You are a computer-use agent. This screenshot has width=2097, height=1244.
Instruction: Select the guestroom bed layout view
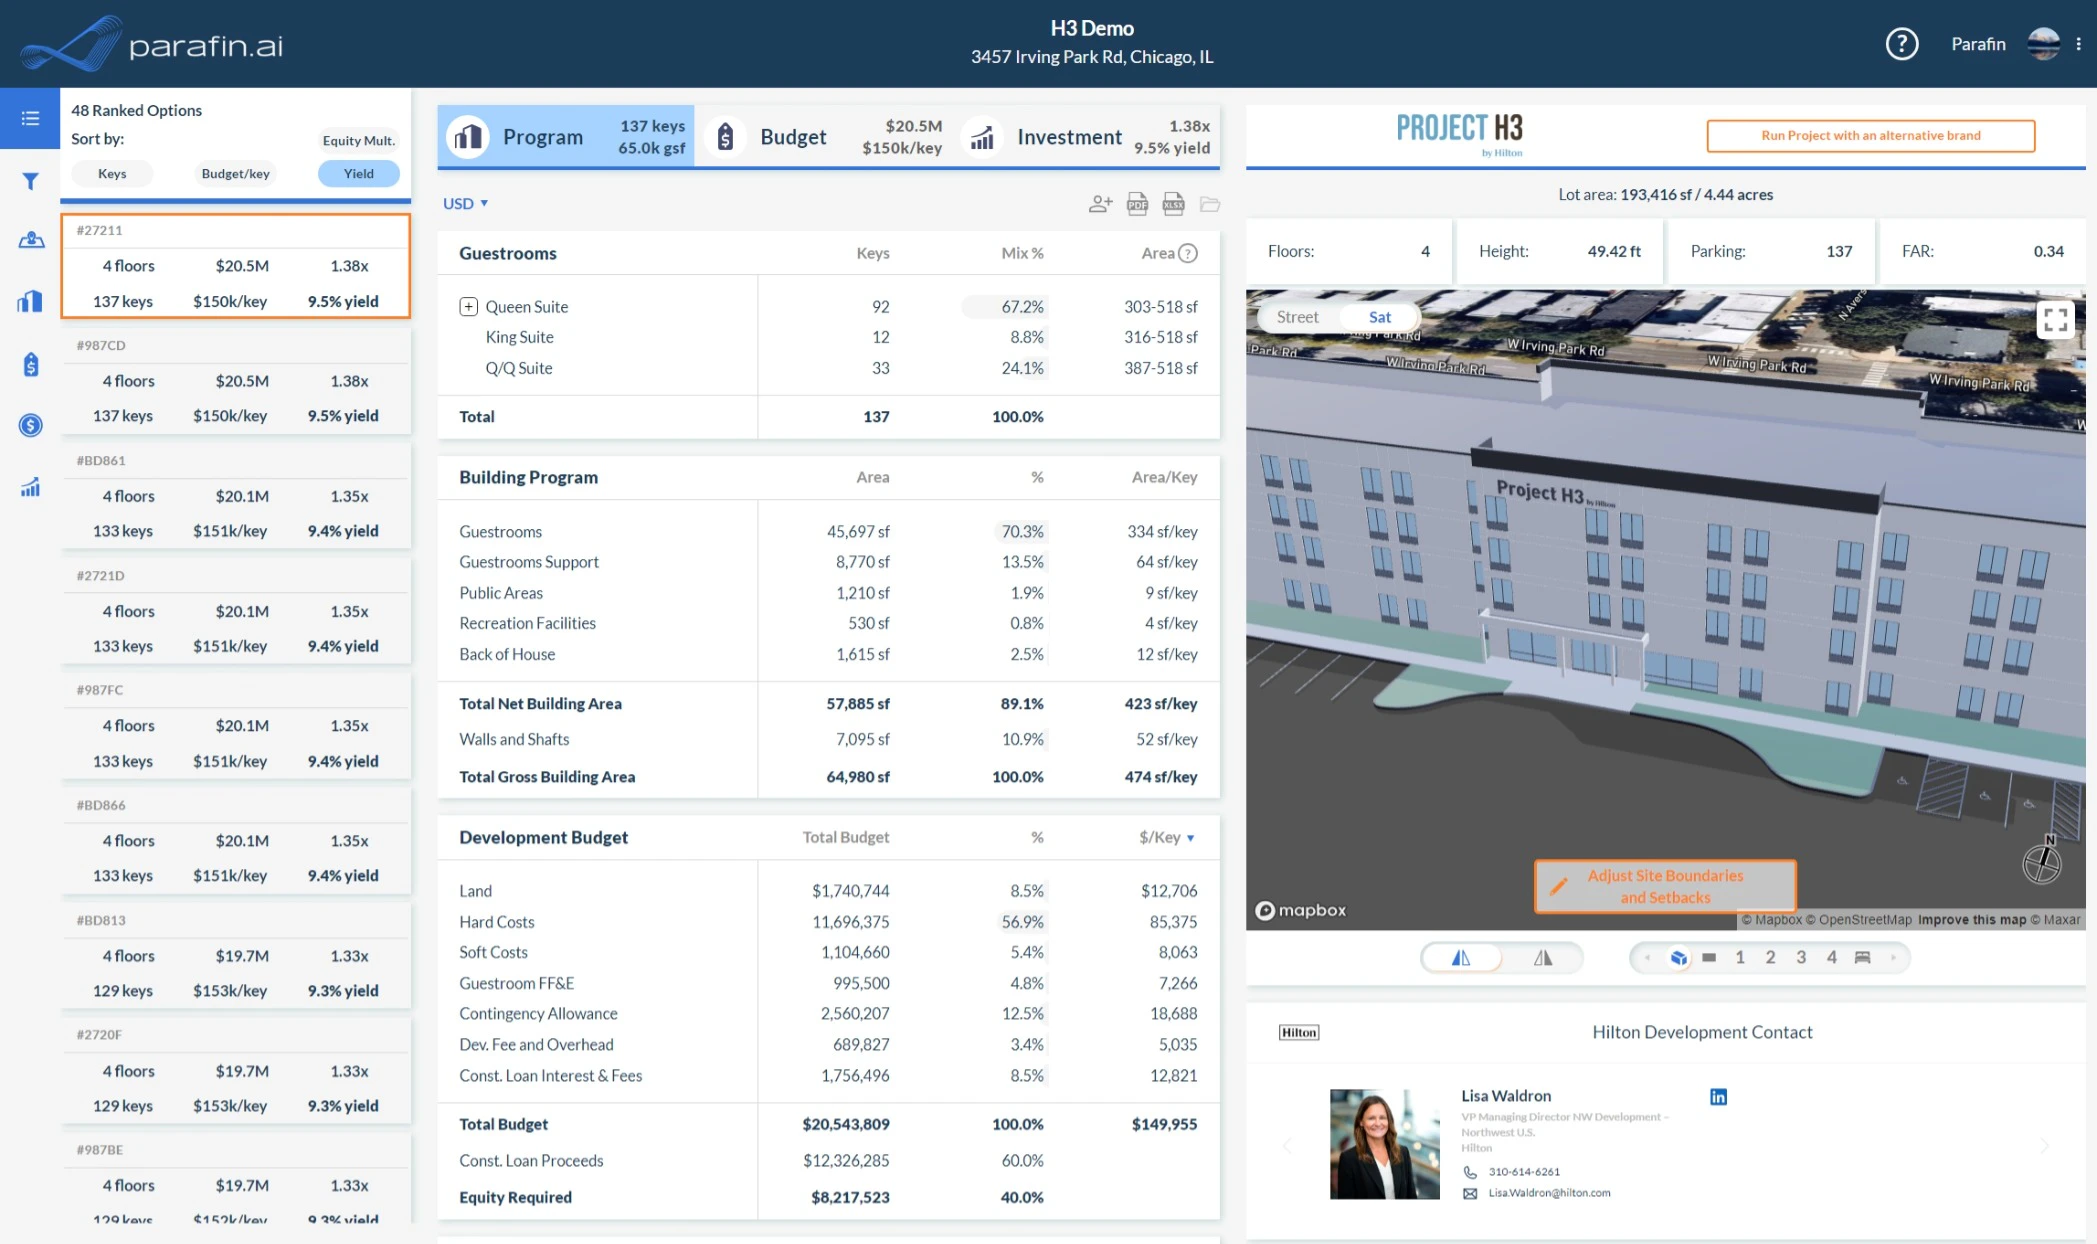(1862, 958)
